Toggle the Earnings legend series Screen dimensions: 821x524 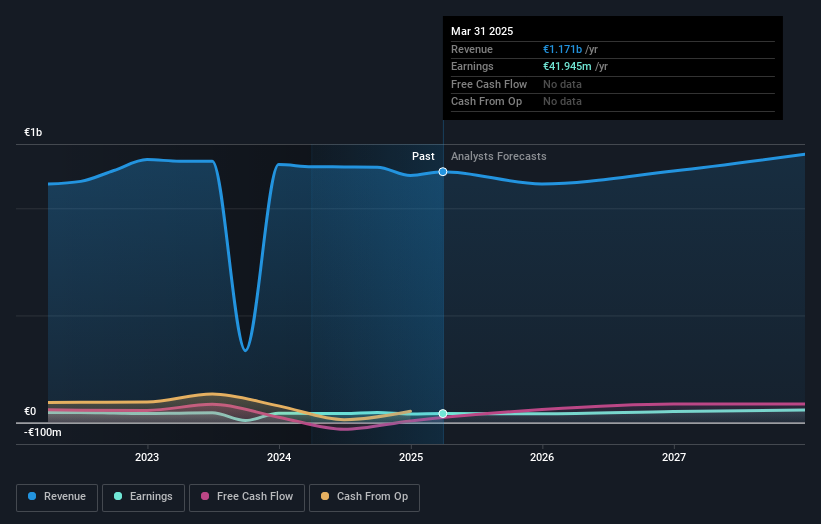click(143, 497)
